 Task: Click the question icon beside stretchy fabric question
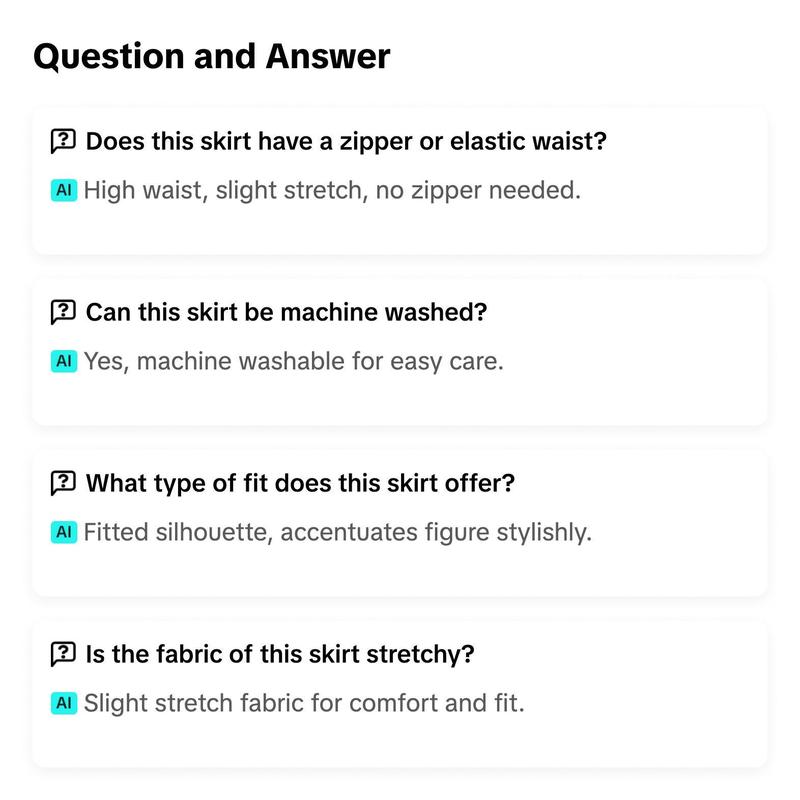click(63, 654)
